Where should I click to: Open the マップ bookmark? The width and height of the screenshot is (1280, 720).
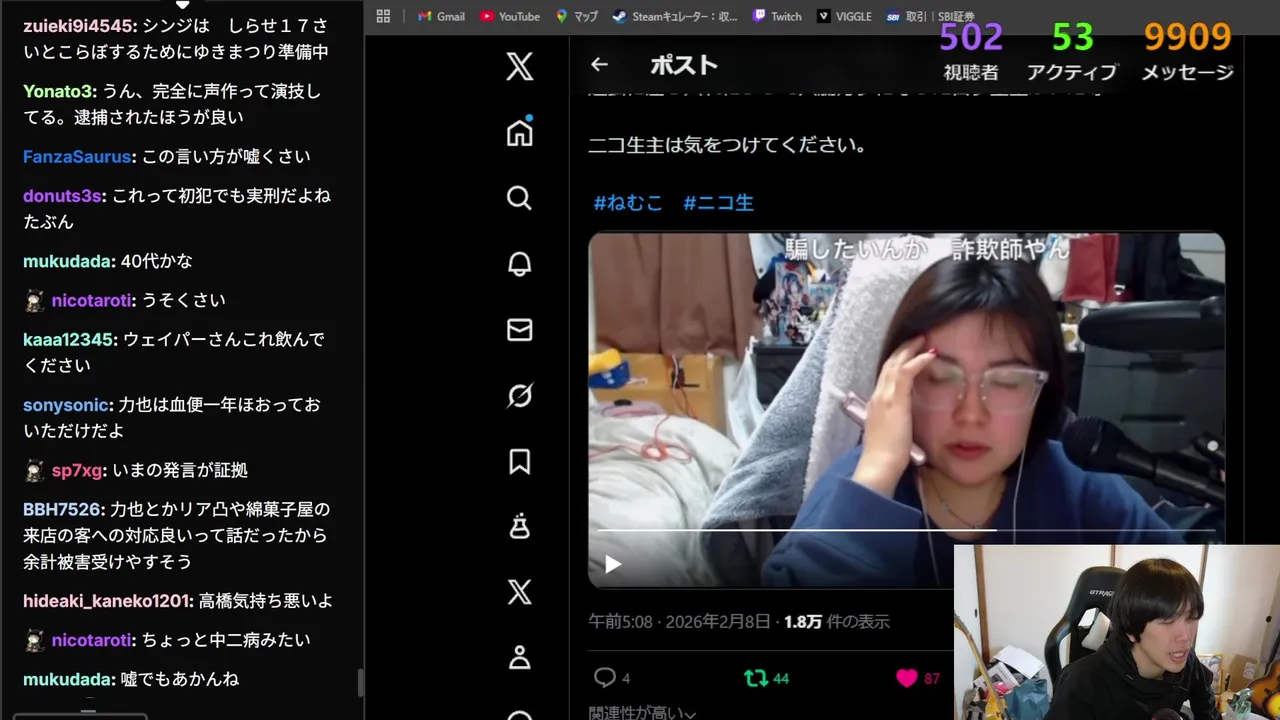pyautogui.click(x=577, y=16)
